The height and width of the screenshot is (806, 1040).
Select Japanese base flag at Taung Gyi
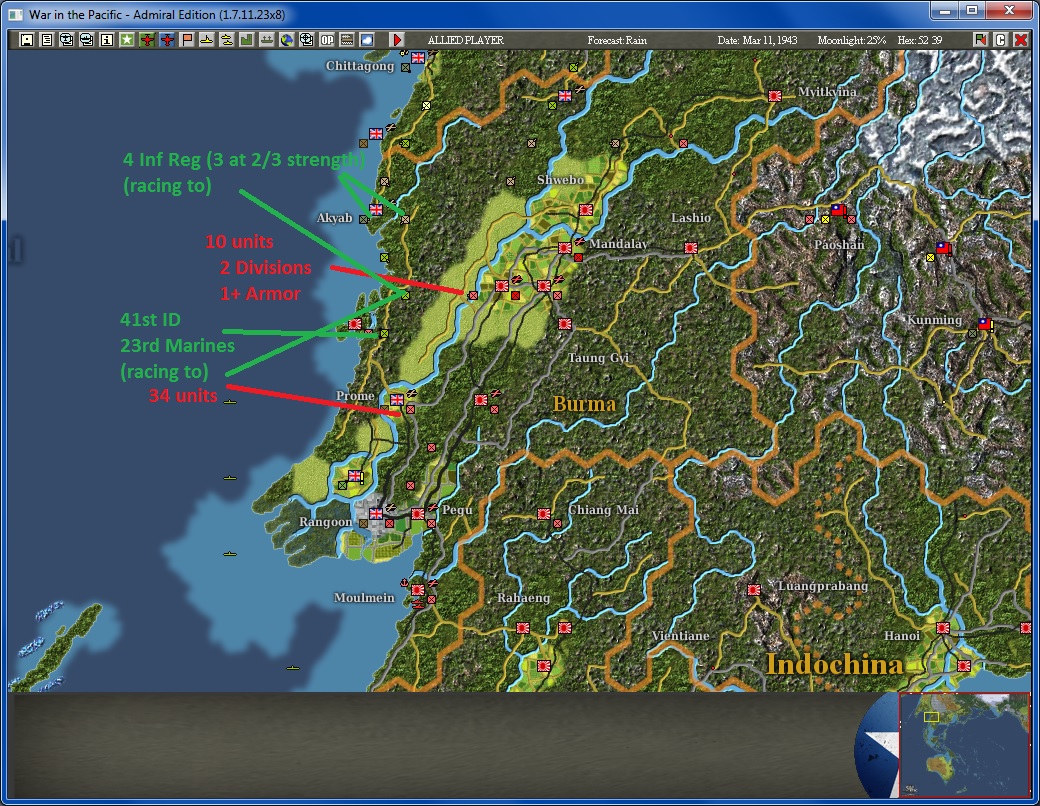564,324
